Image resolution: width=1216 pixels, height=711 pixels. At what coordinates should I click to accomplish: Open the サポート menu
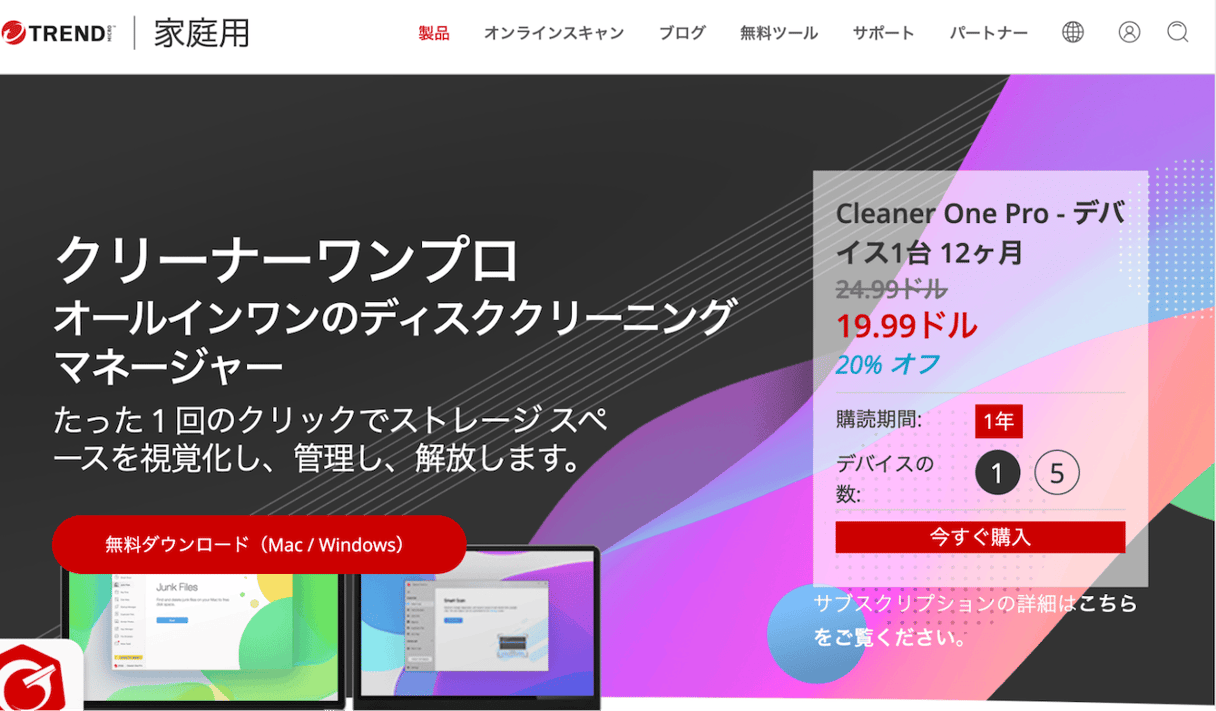tap(883, 32)
